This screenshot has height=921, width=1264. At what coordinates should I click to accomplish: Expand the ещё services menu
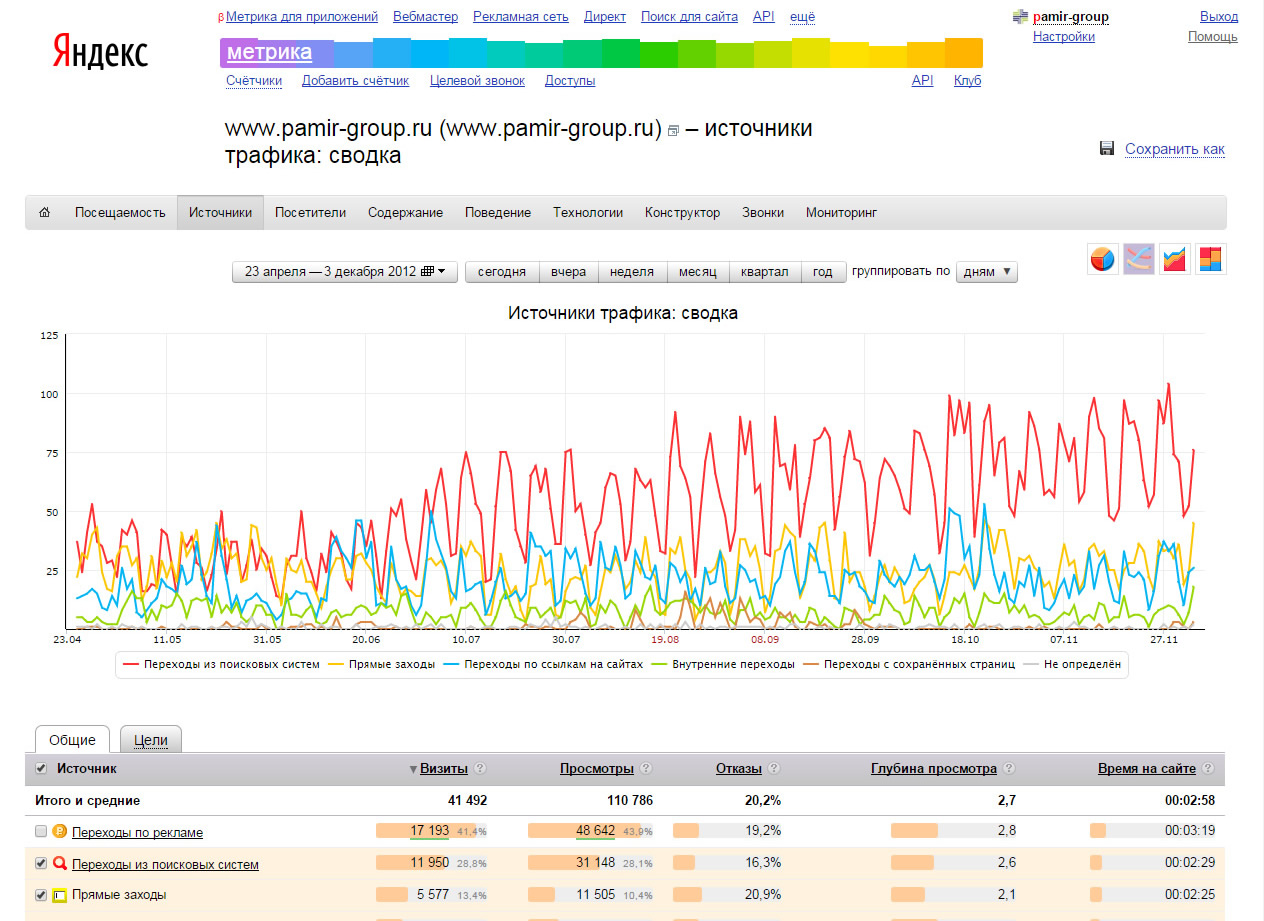(x=802, y=17)
